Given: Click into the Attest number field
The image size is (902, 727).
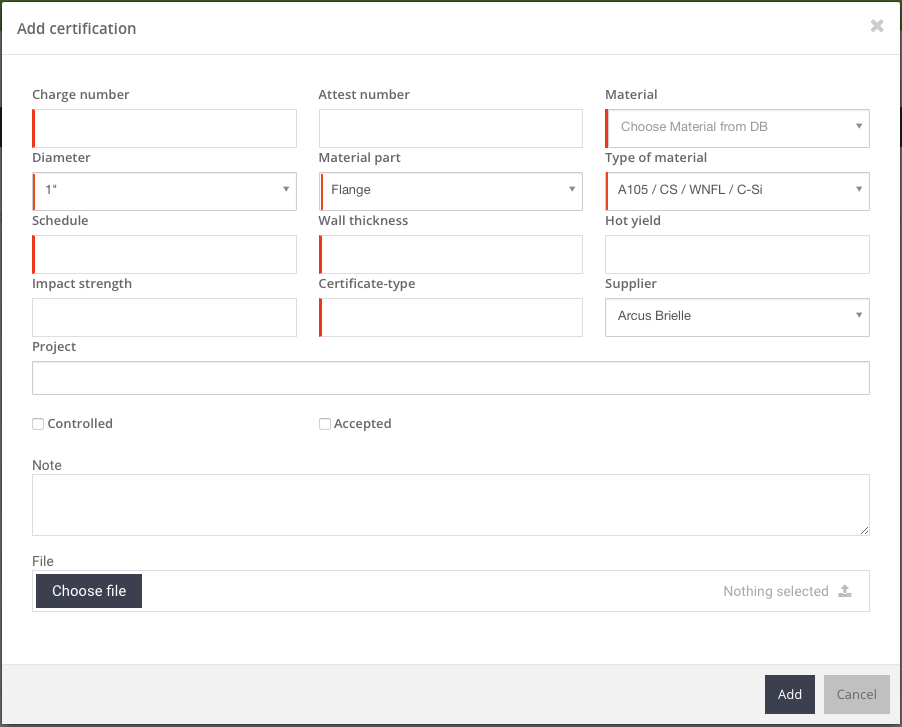Looking at the screenshot, I should coord(451,129).
